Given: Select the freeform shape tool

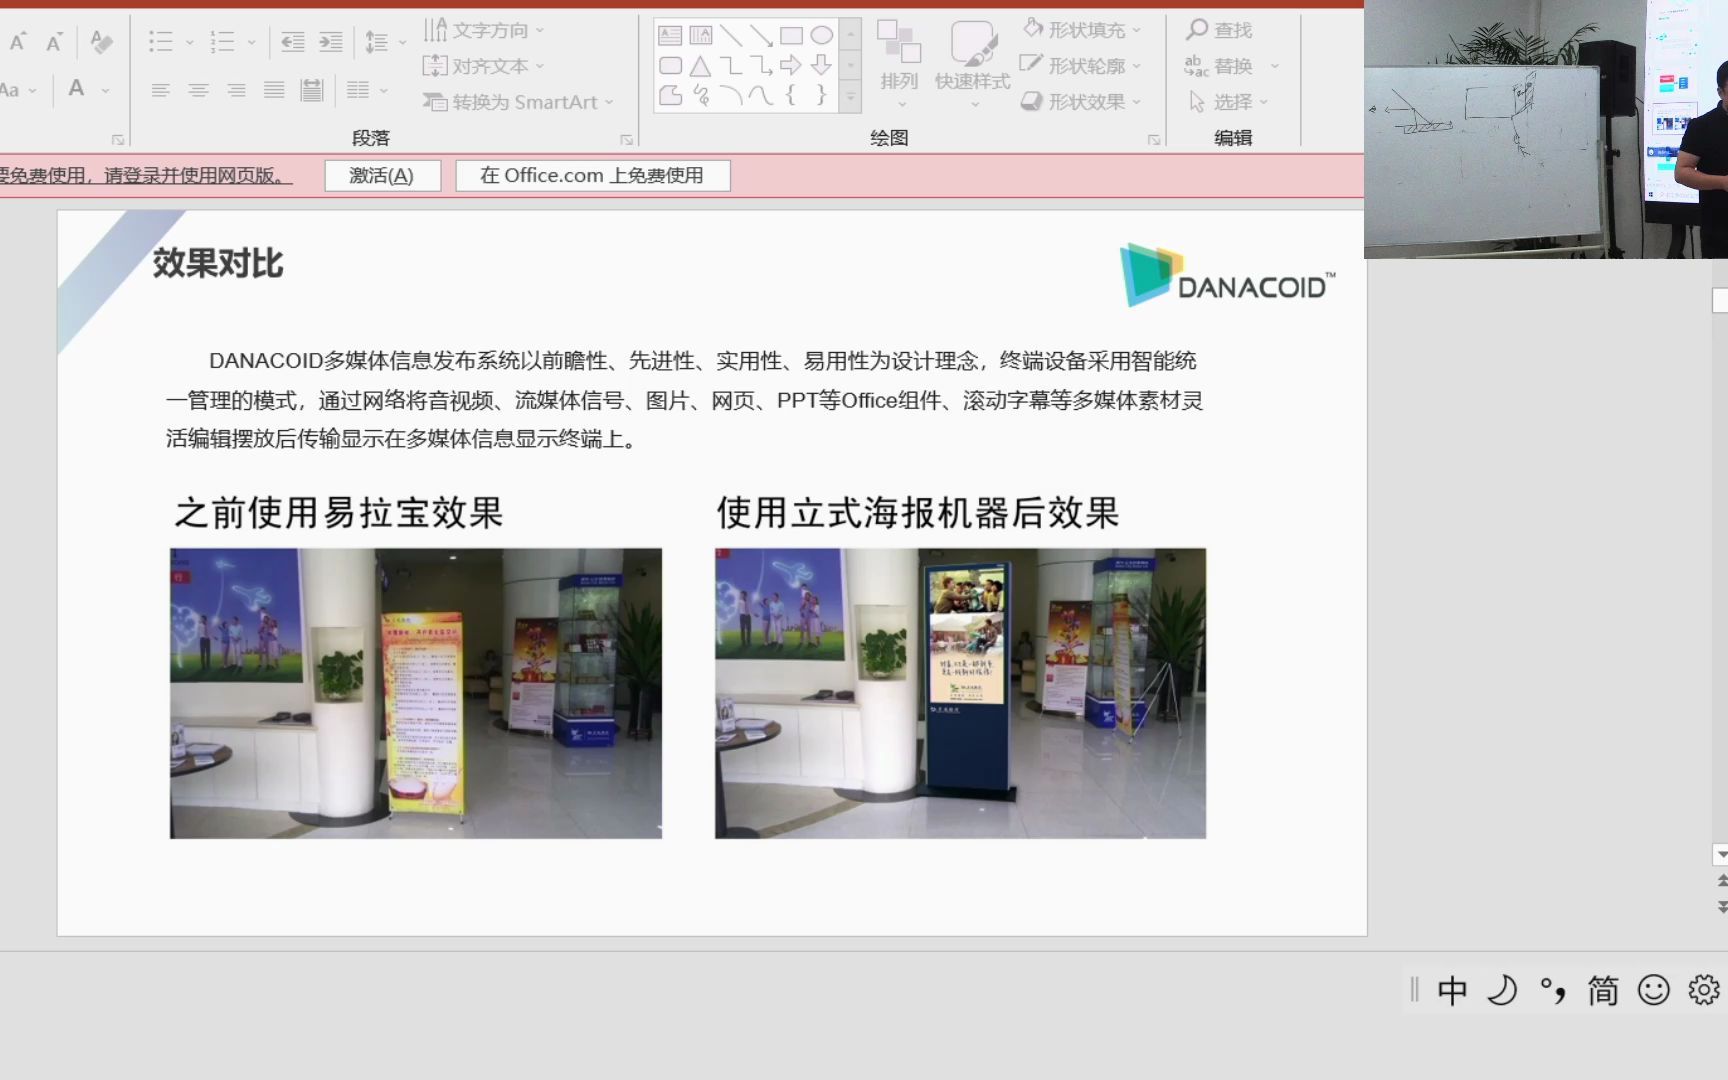Looking at the screenshot, I should click(670, 95).
